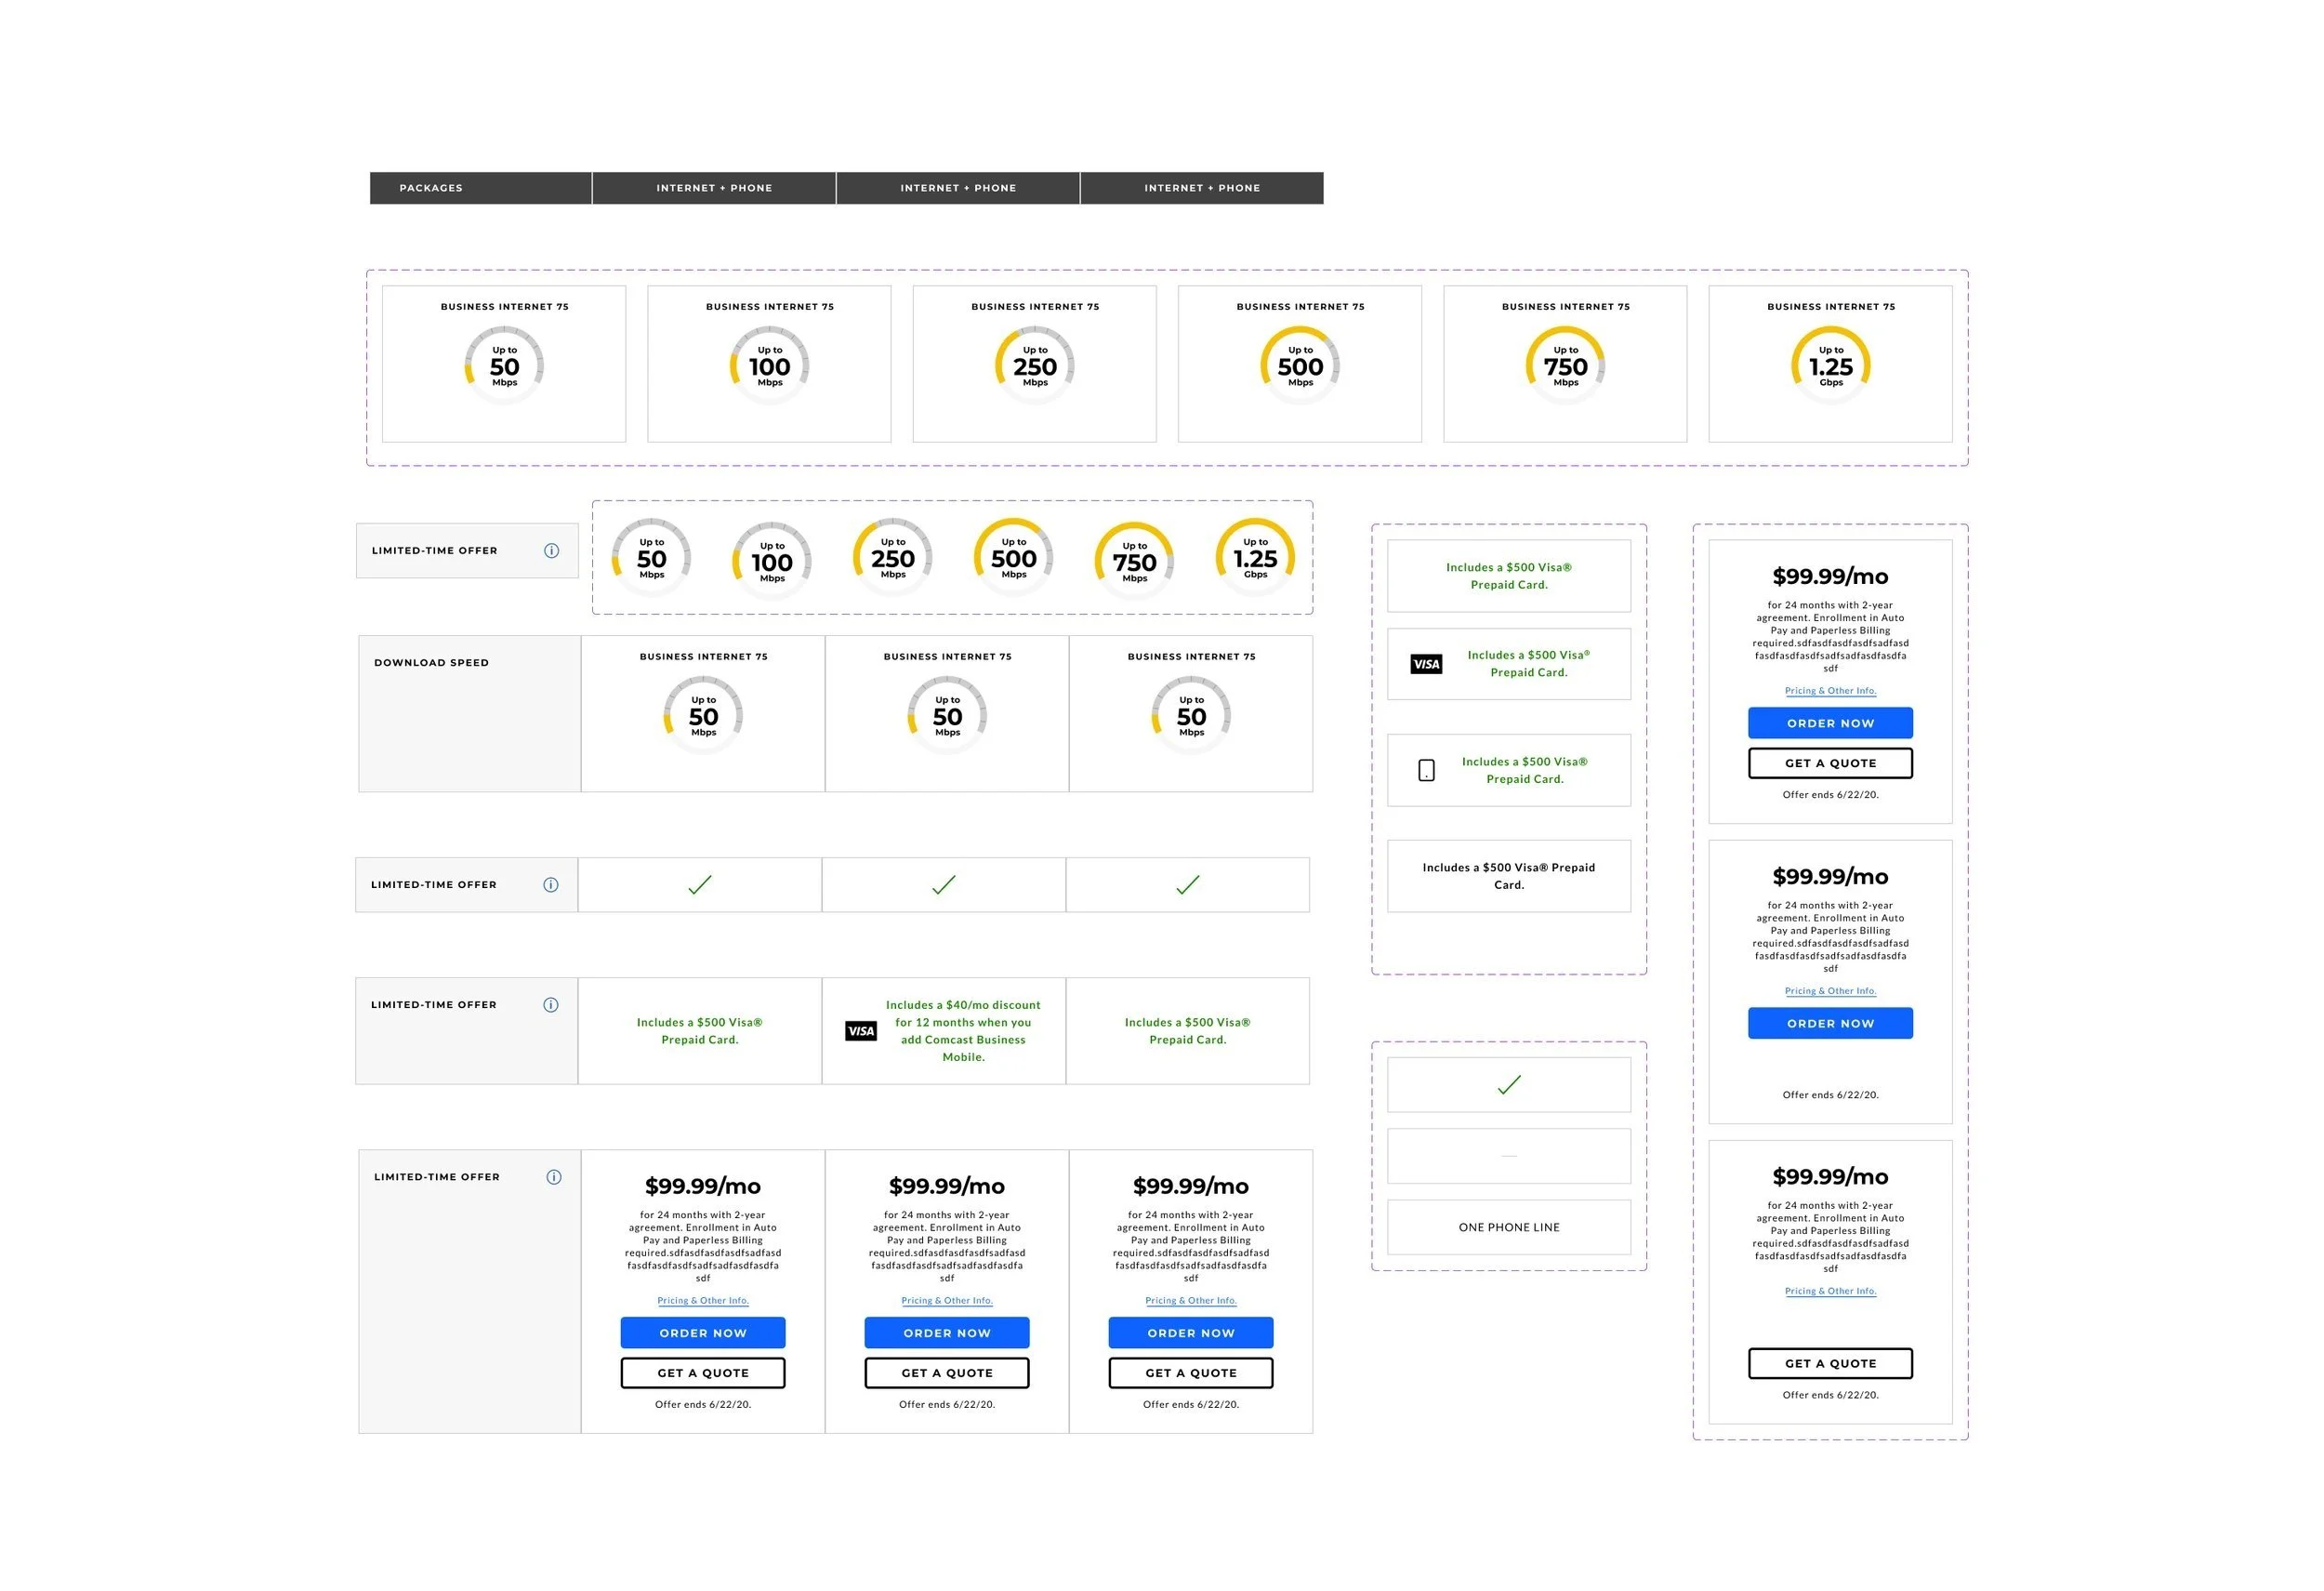Viewport: 2324px width, 1591px height.
Task: Click the info icon in the checkmark row
Action: pos(550,885)
